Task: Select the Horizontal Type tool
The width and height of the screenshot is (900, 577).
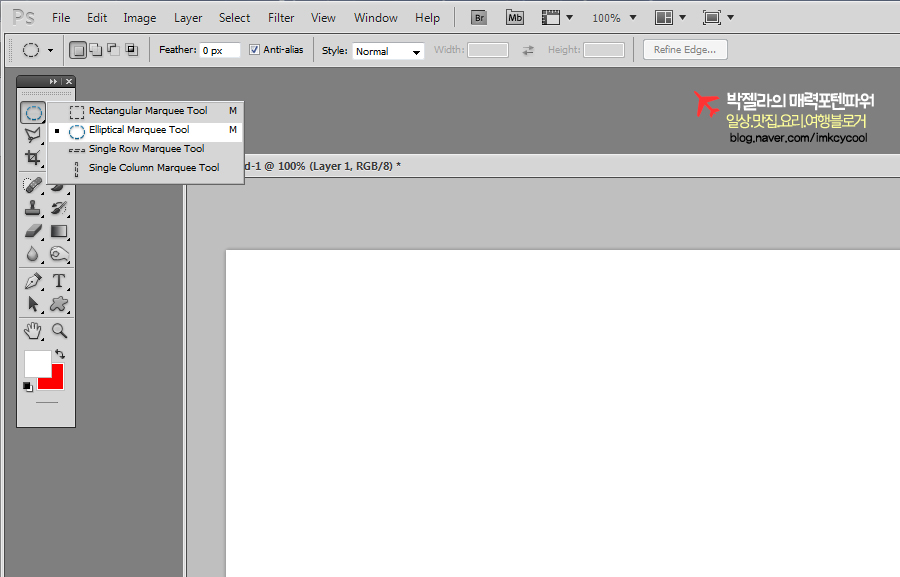Action: (59, 281)
